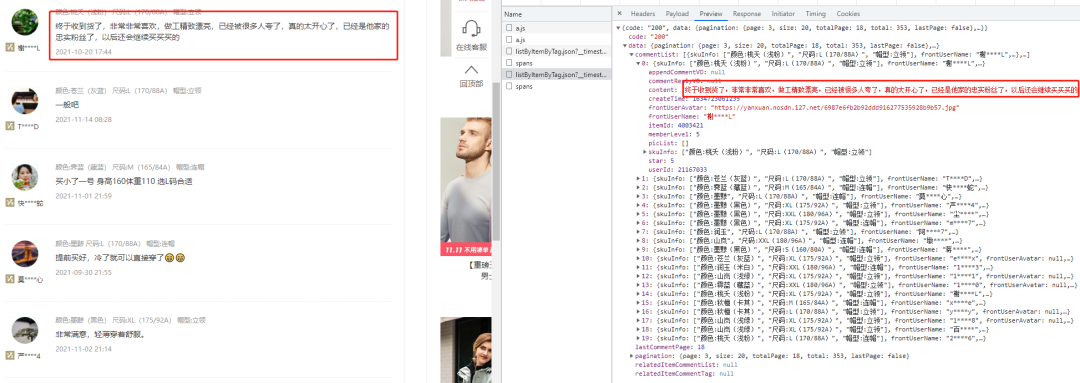
Task: Click Name column header in network list
Action: pos(512,14)
